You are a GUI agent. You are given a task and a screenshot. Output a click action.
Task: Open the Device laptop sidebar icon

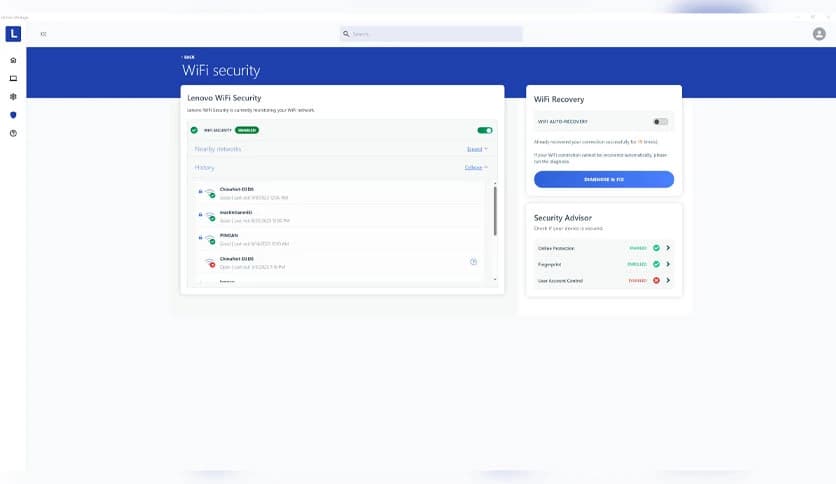tap(13, 78)
